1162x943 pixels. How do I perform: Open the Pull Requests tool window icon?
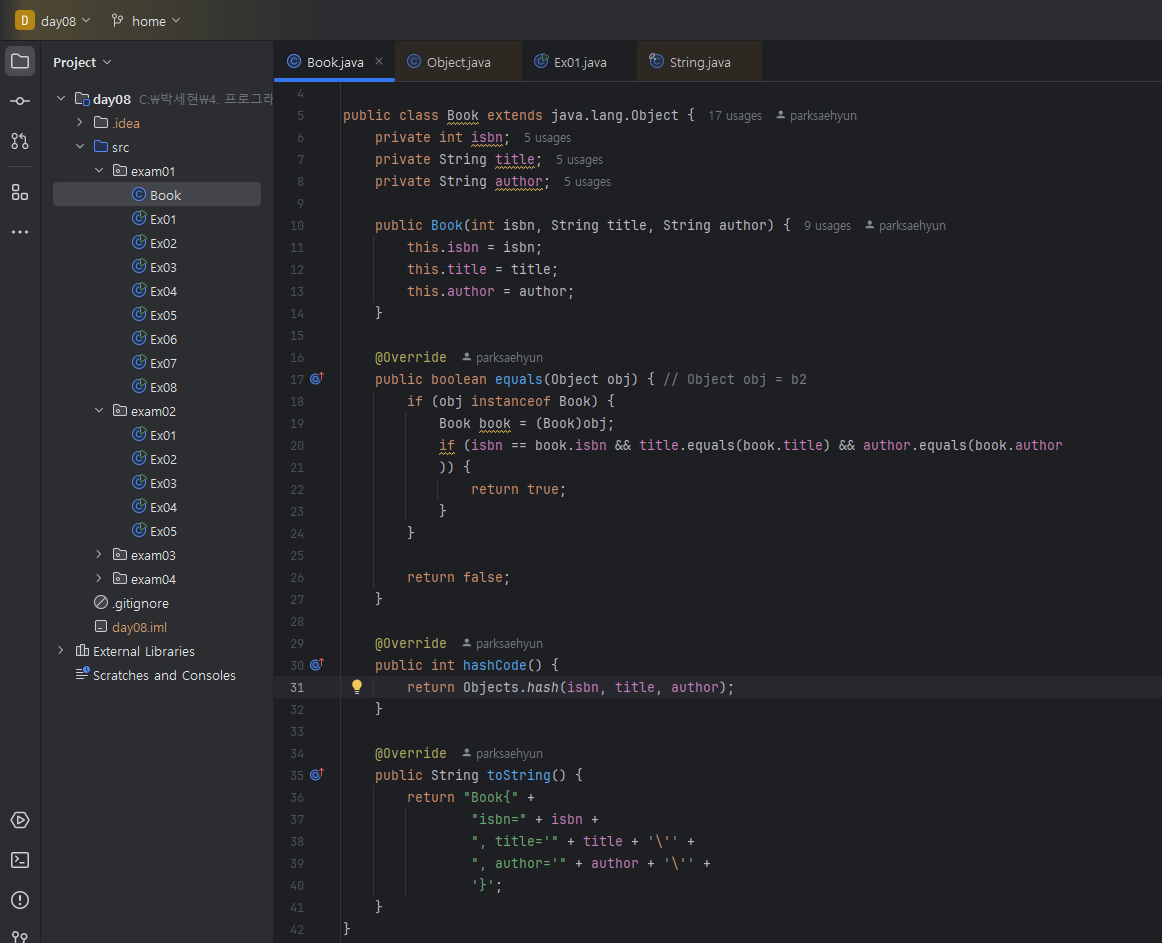point(20,141)
